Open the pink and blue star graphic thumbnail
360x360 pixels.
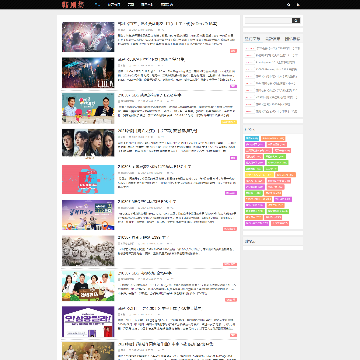pyautogui.click(x=88, y=179)
